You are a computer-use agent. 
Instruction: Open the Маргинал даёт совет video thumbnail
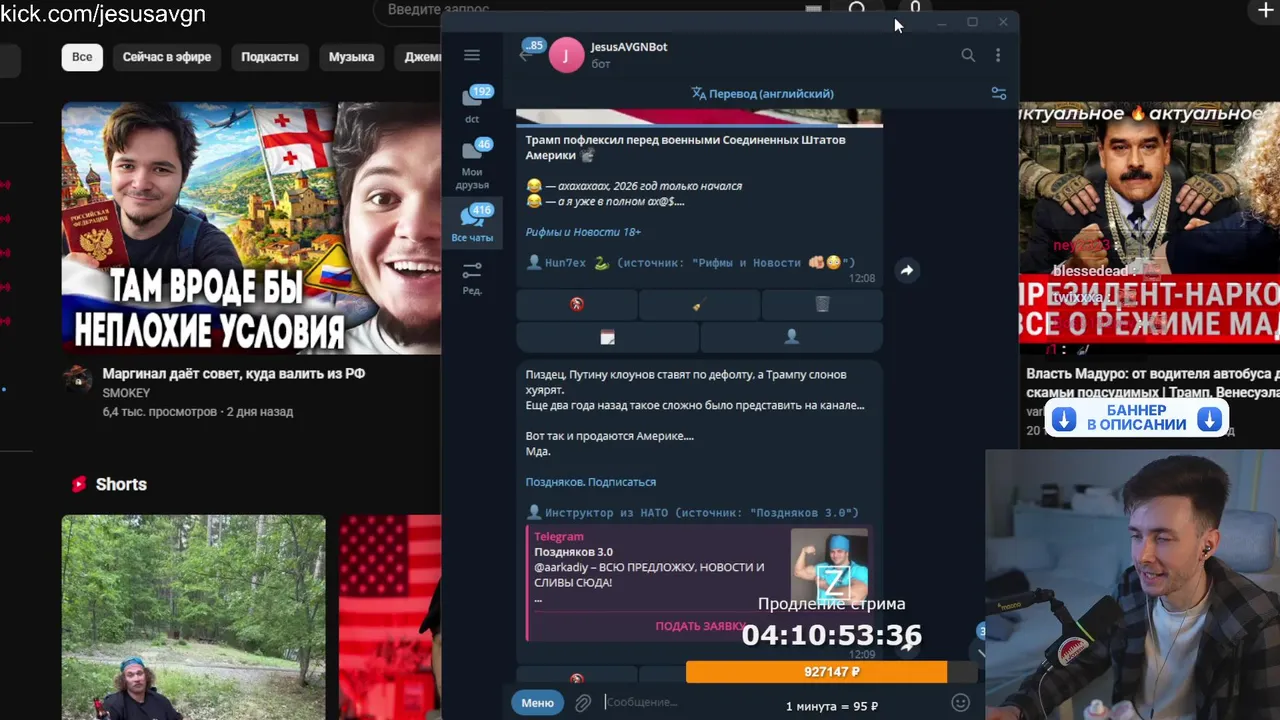click(x=251, y=228)
